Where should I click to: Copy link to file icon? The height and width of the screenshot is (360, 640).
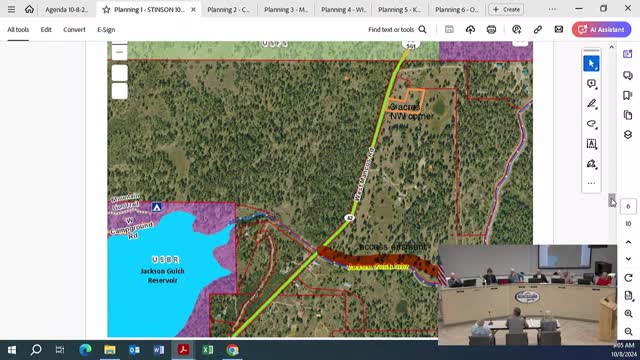click(538, 29)
